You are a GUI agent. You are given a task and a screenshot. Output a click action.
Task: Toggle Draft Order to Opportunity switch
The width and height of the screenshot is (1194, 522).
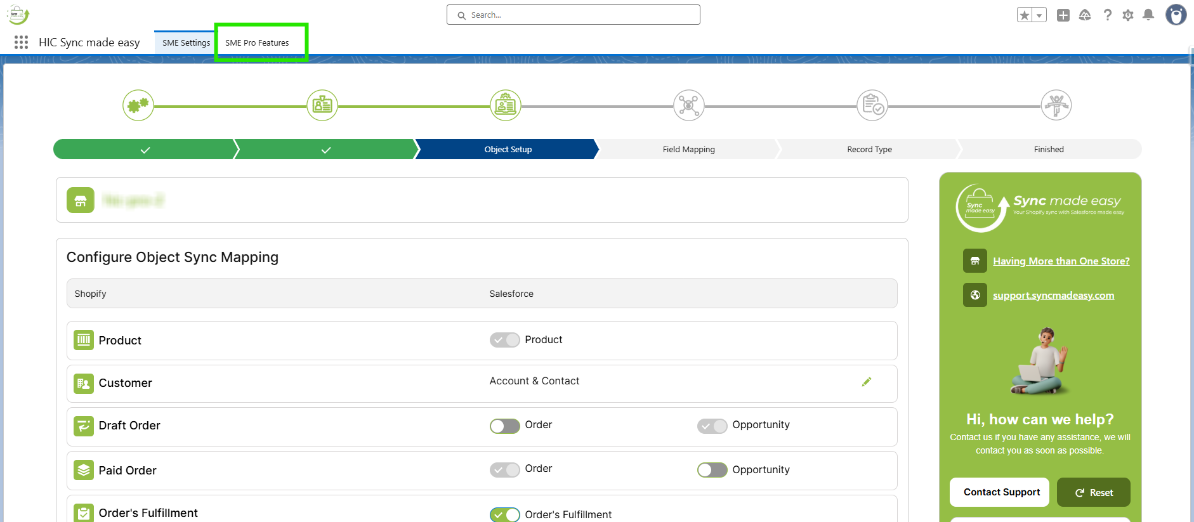click(712, 426)
